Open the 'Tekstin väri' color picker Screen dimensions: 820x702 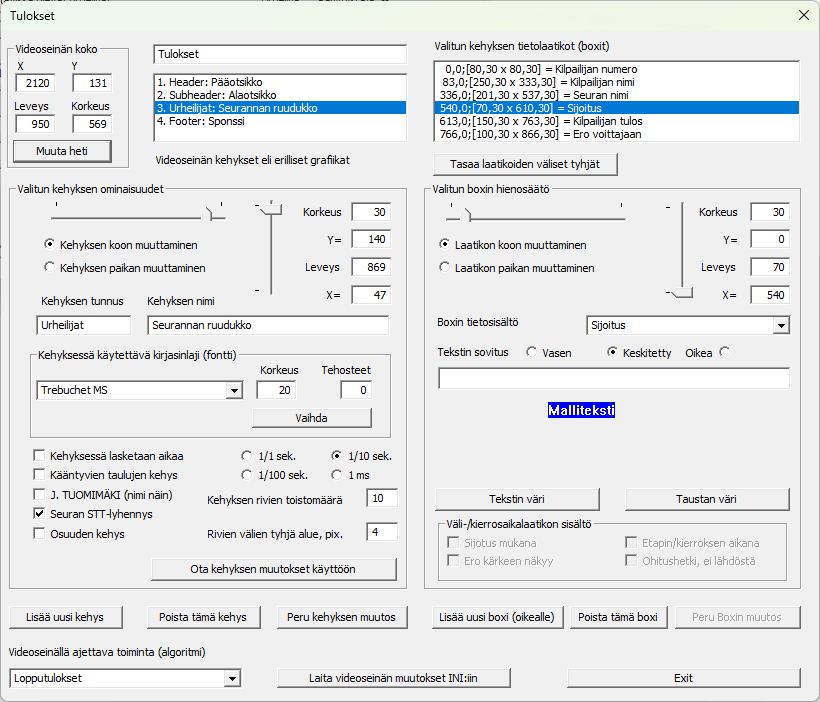click(x=516, y=498)
